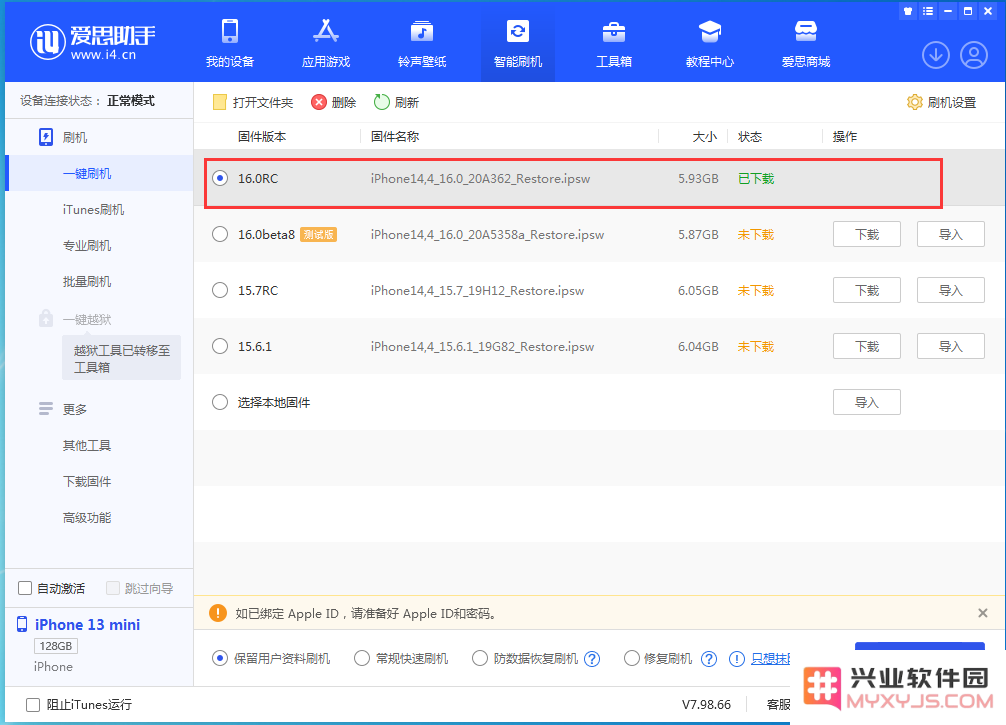Click the user account profile icon
1006x725 pixels.
[x=973, y=55]
